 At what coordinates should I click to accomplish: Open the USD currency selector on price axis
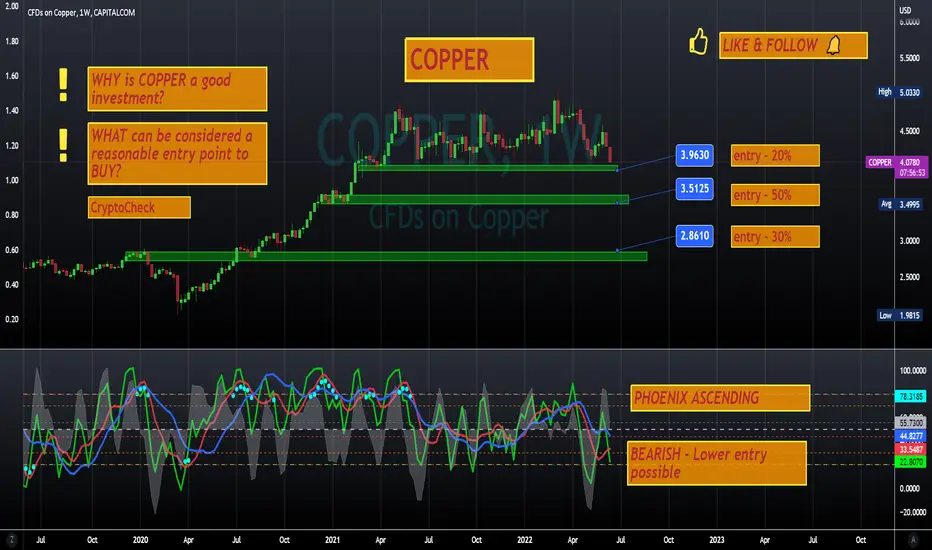(x=905, y=10)
